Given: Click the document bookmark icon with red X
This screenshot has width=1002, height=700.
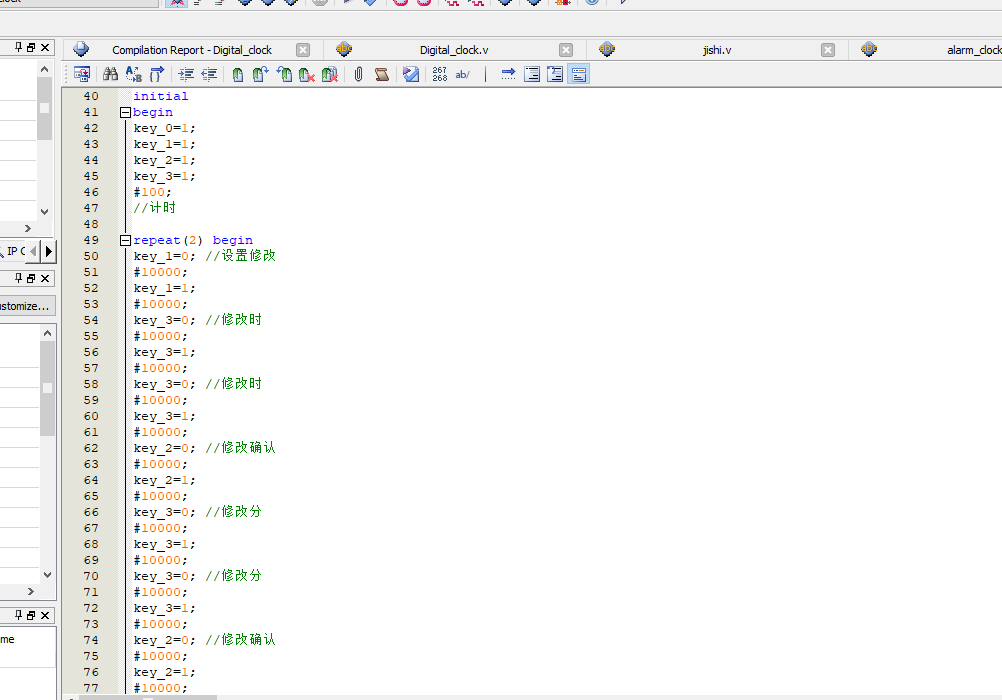Looking at the screenshot, I should (330, 74).
